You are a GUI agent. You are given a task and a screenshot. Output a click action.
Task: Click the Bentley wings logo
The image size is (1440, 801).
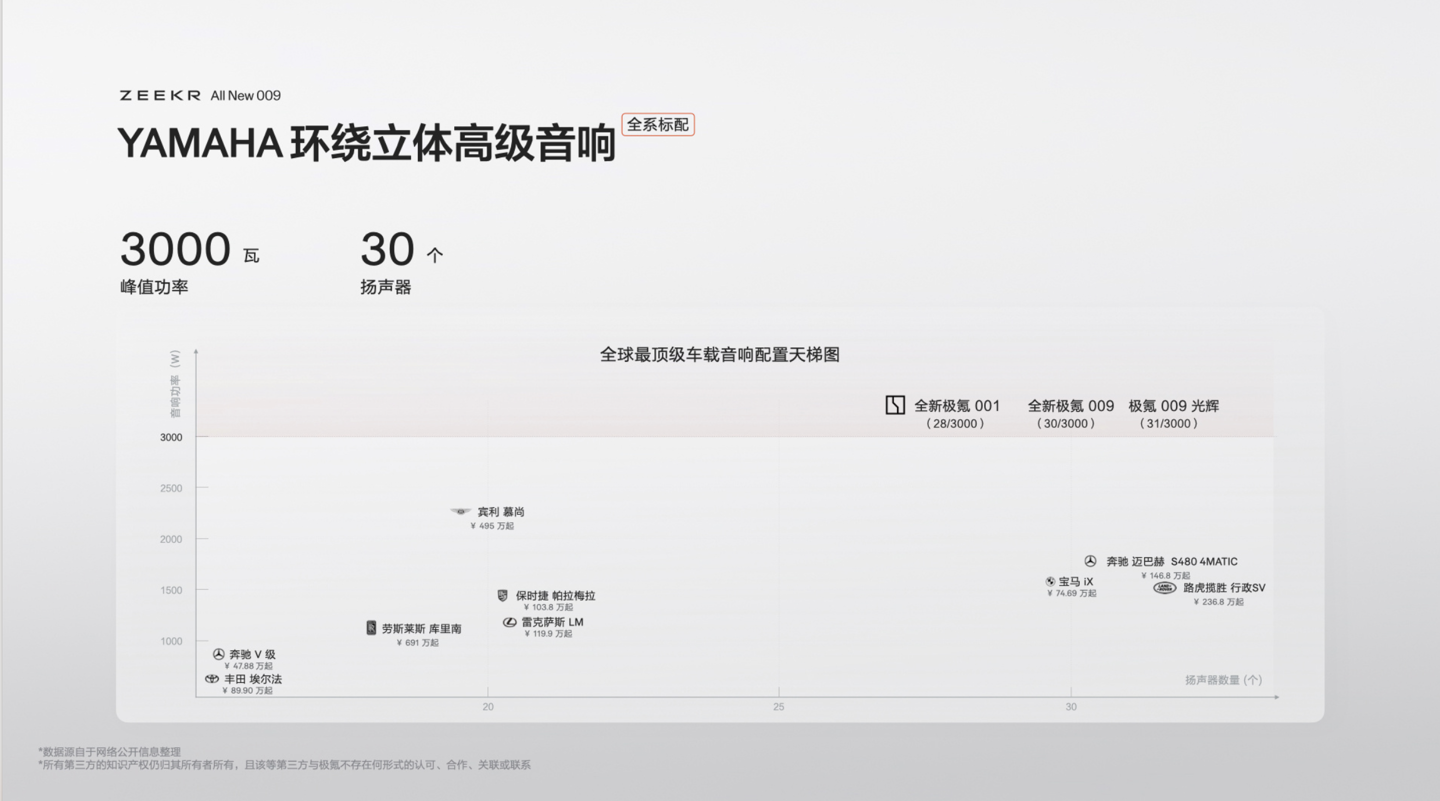460,511
